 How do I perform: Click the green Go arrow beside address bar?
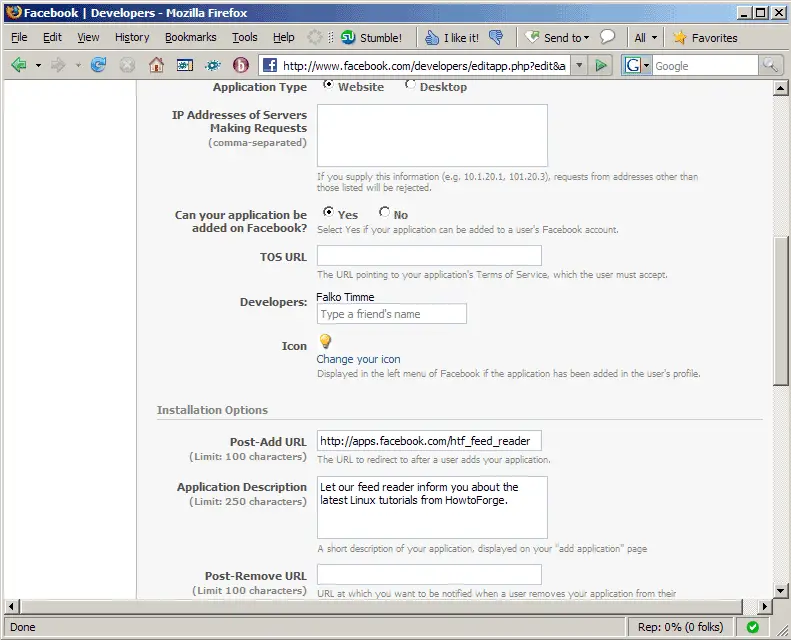[x=601, y=65]
